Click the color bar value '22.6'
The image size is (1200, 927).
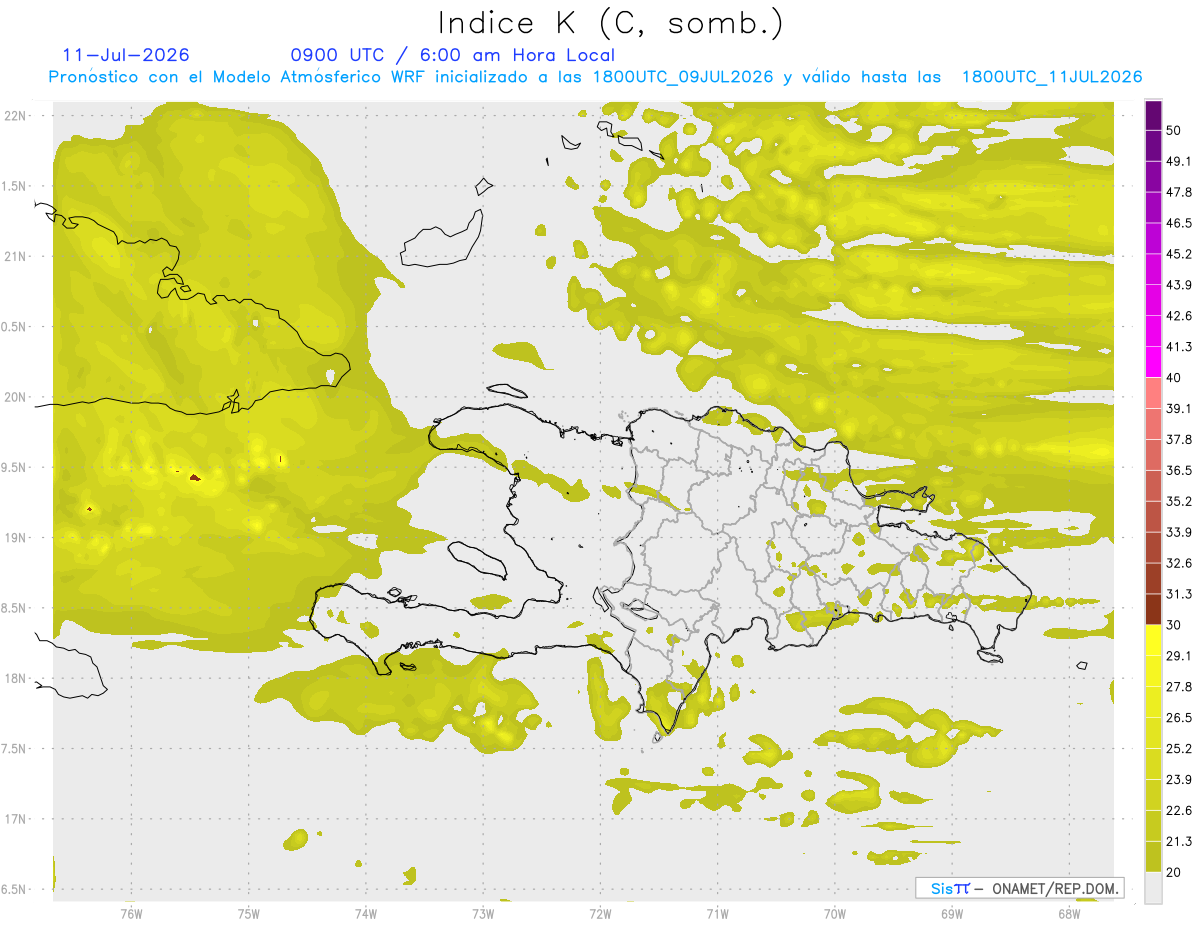[x=1179, y=811]
